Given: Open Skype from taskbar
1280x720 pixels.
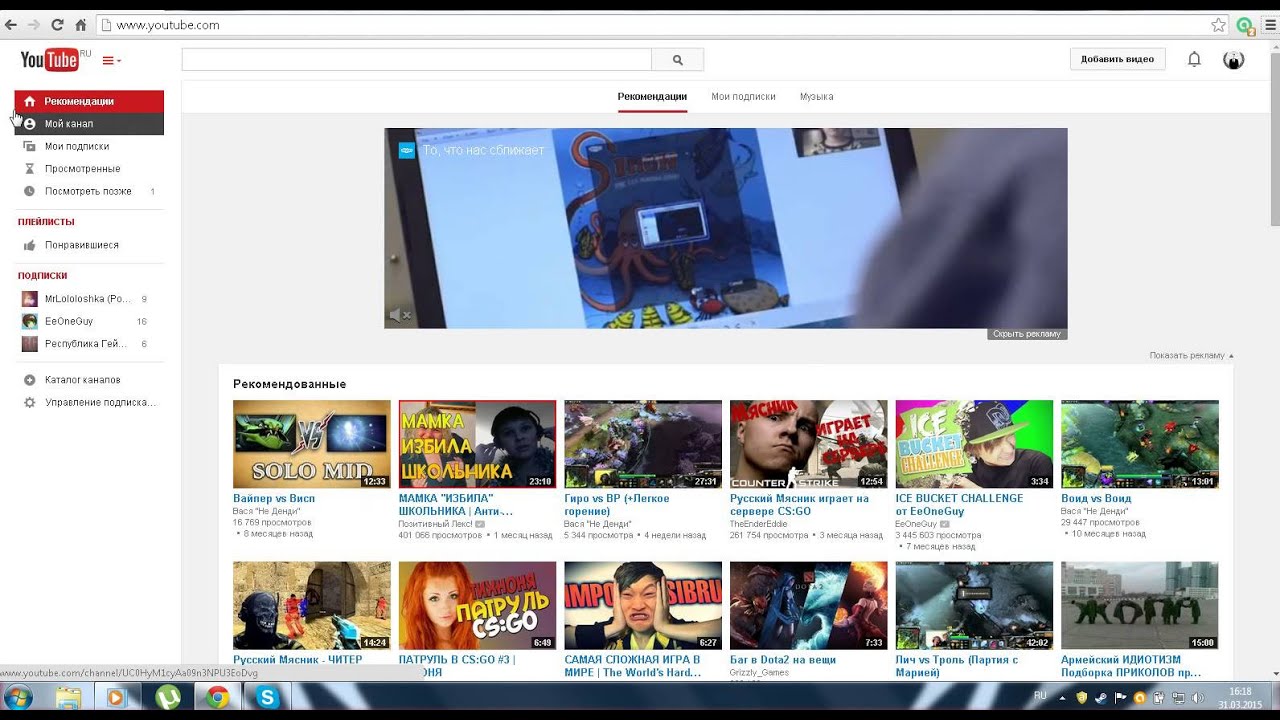Looking at the screenshot, I should [268, 698].
